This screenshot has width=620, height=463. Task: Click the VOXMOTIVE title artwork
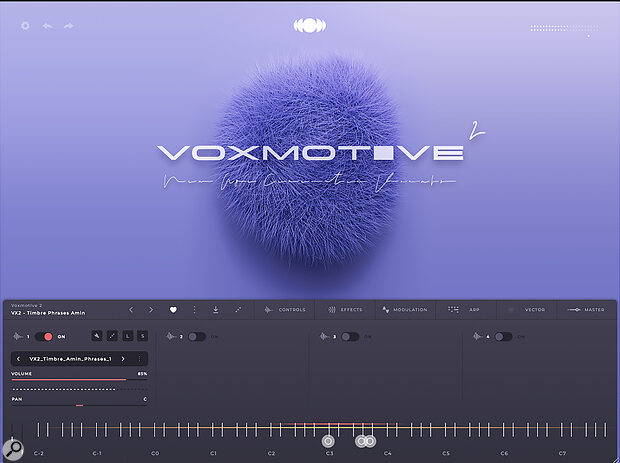[310, 153]
